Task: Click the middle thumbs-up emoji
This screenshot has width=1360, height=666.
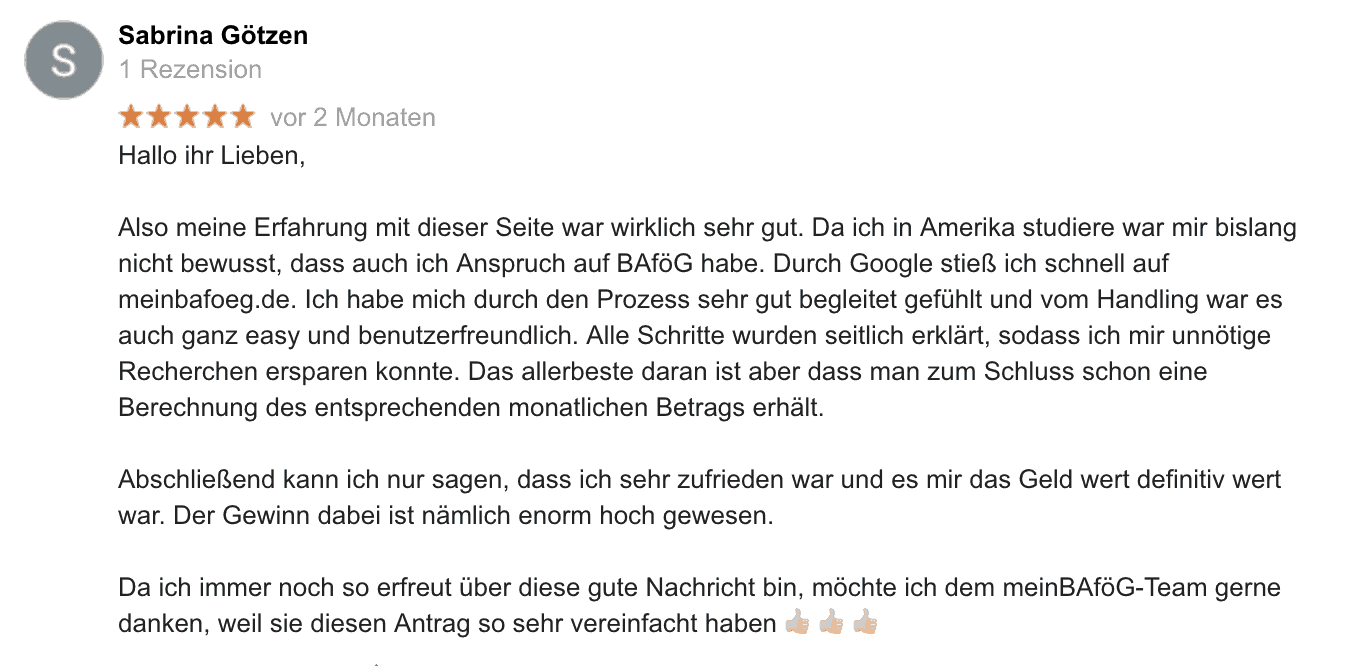Action: click(831, 624)
